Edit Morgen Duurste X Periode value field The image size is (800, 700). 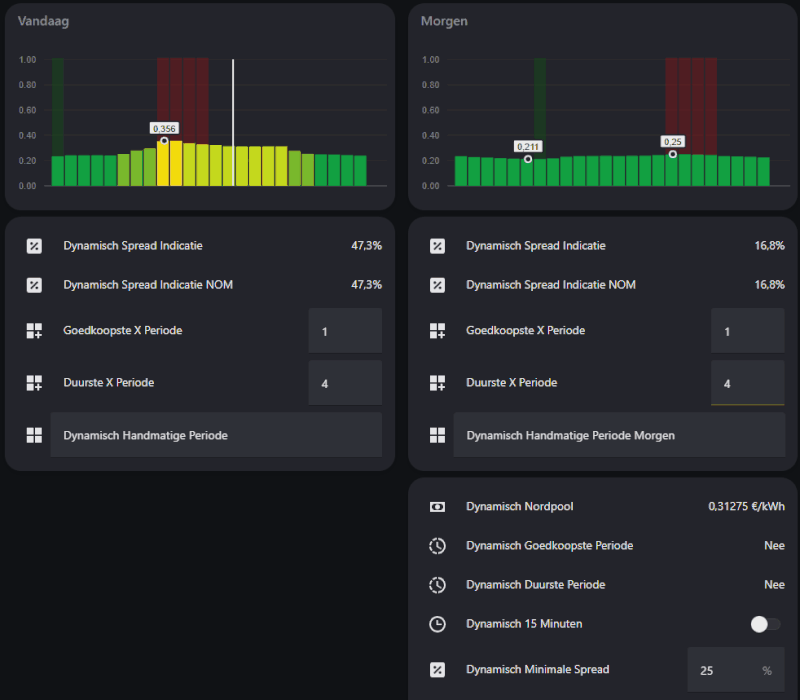coord(748,383)
